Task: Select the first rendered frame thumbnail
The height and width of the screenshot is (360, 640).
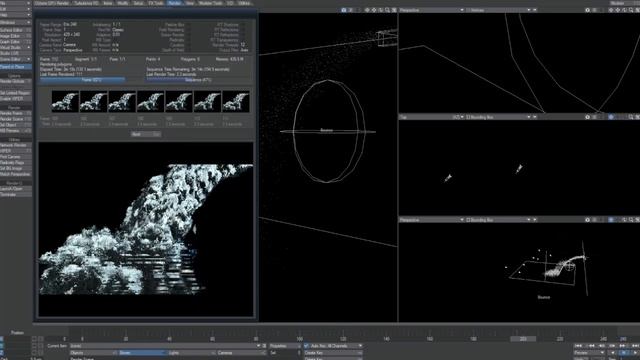Action: pyautogui.click(x=65, y=102)
